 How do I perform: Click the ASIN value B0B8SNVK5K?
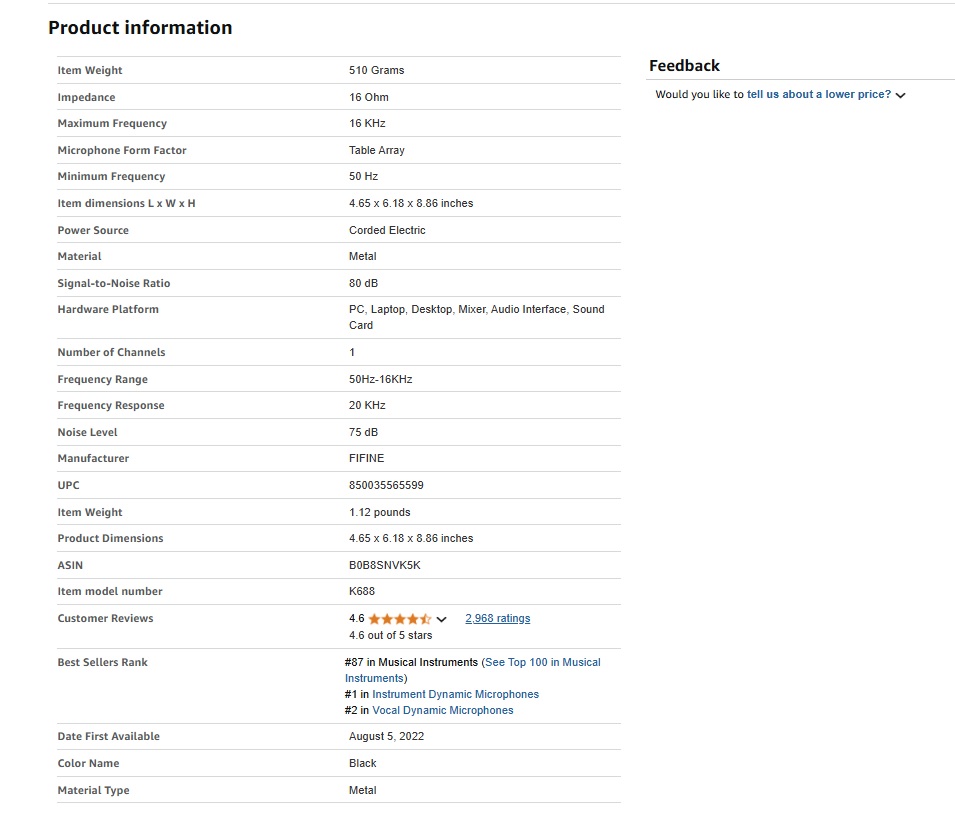point(384,565)
